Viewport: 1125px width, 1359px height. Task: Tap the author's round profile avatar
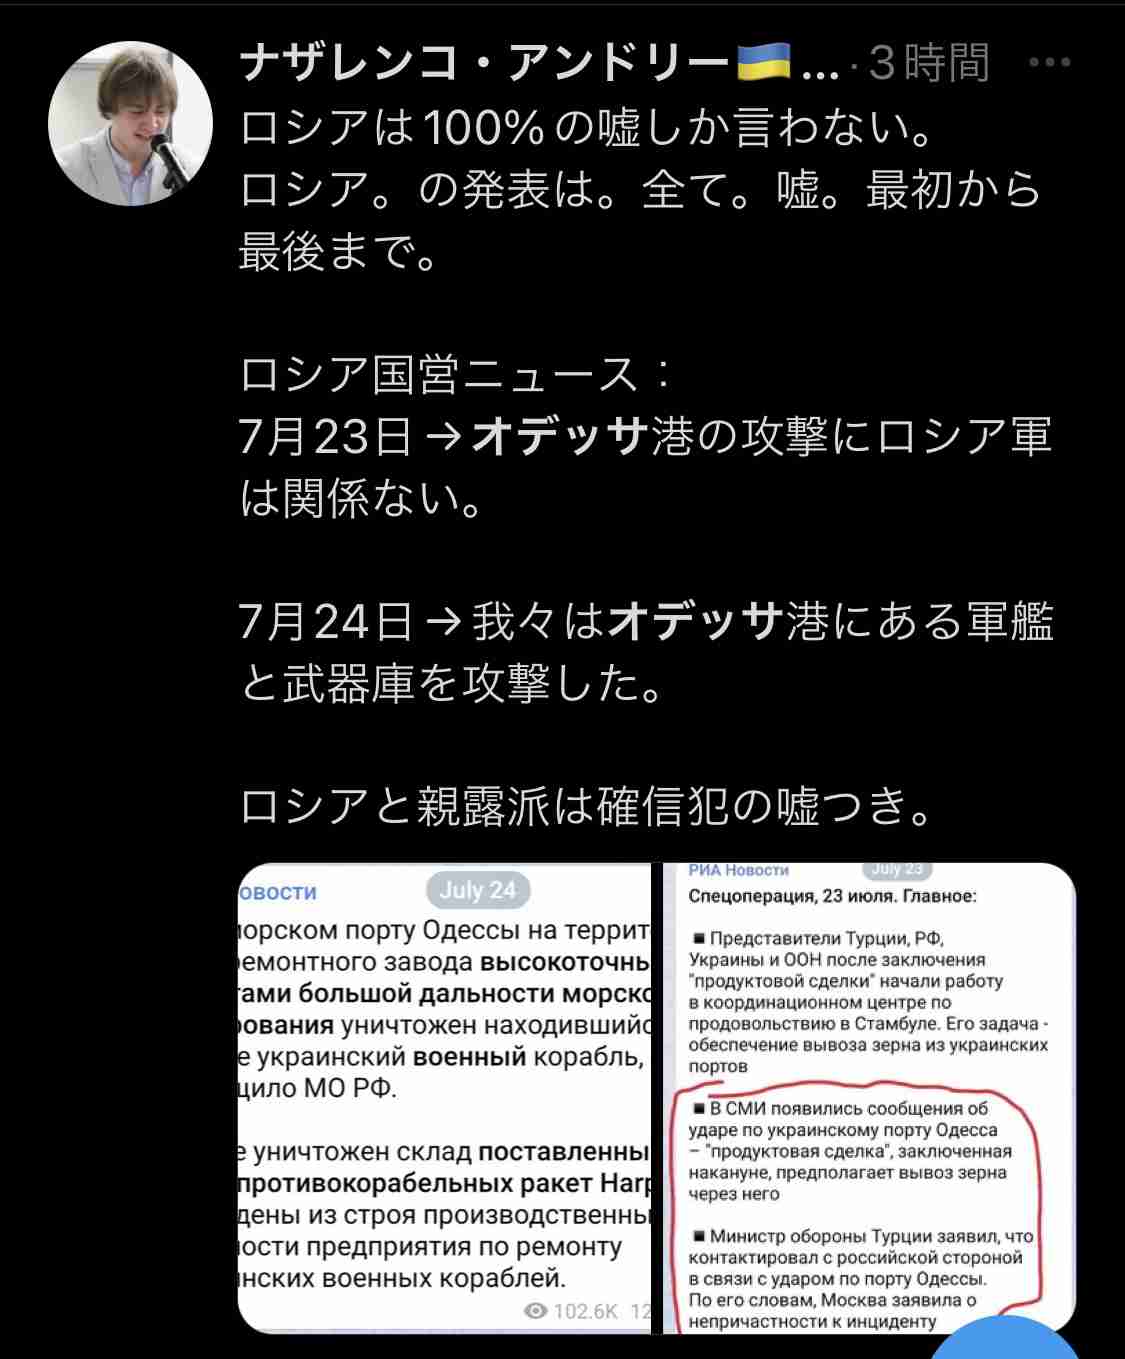click(x=131, y=123)
